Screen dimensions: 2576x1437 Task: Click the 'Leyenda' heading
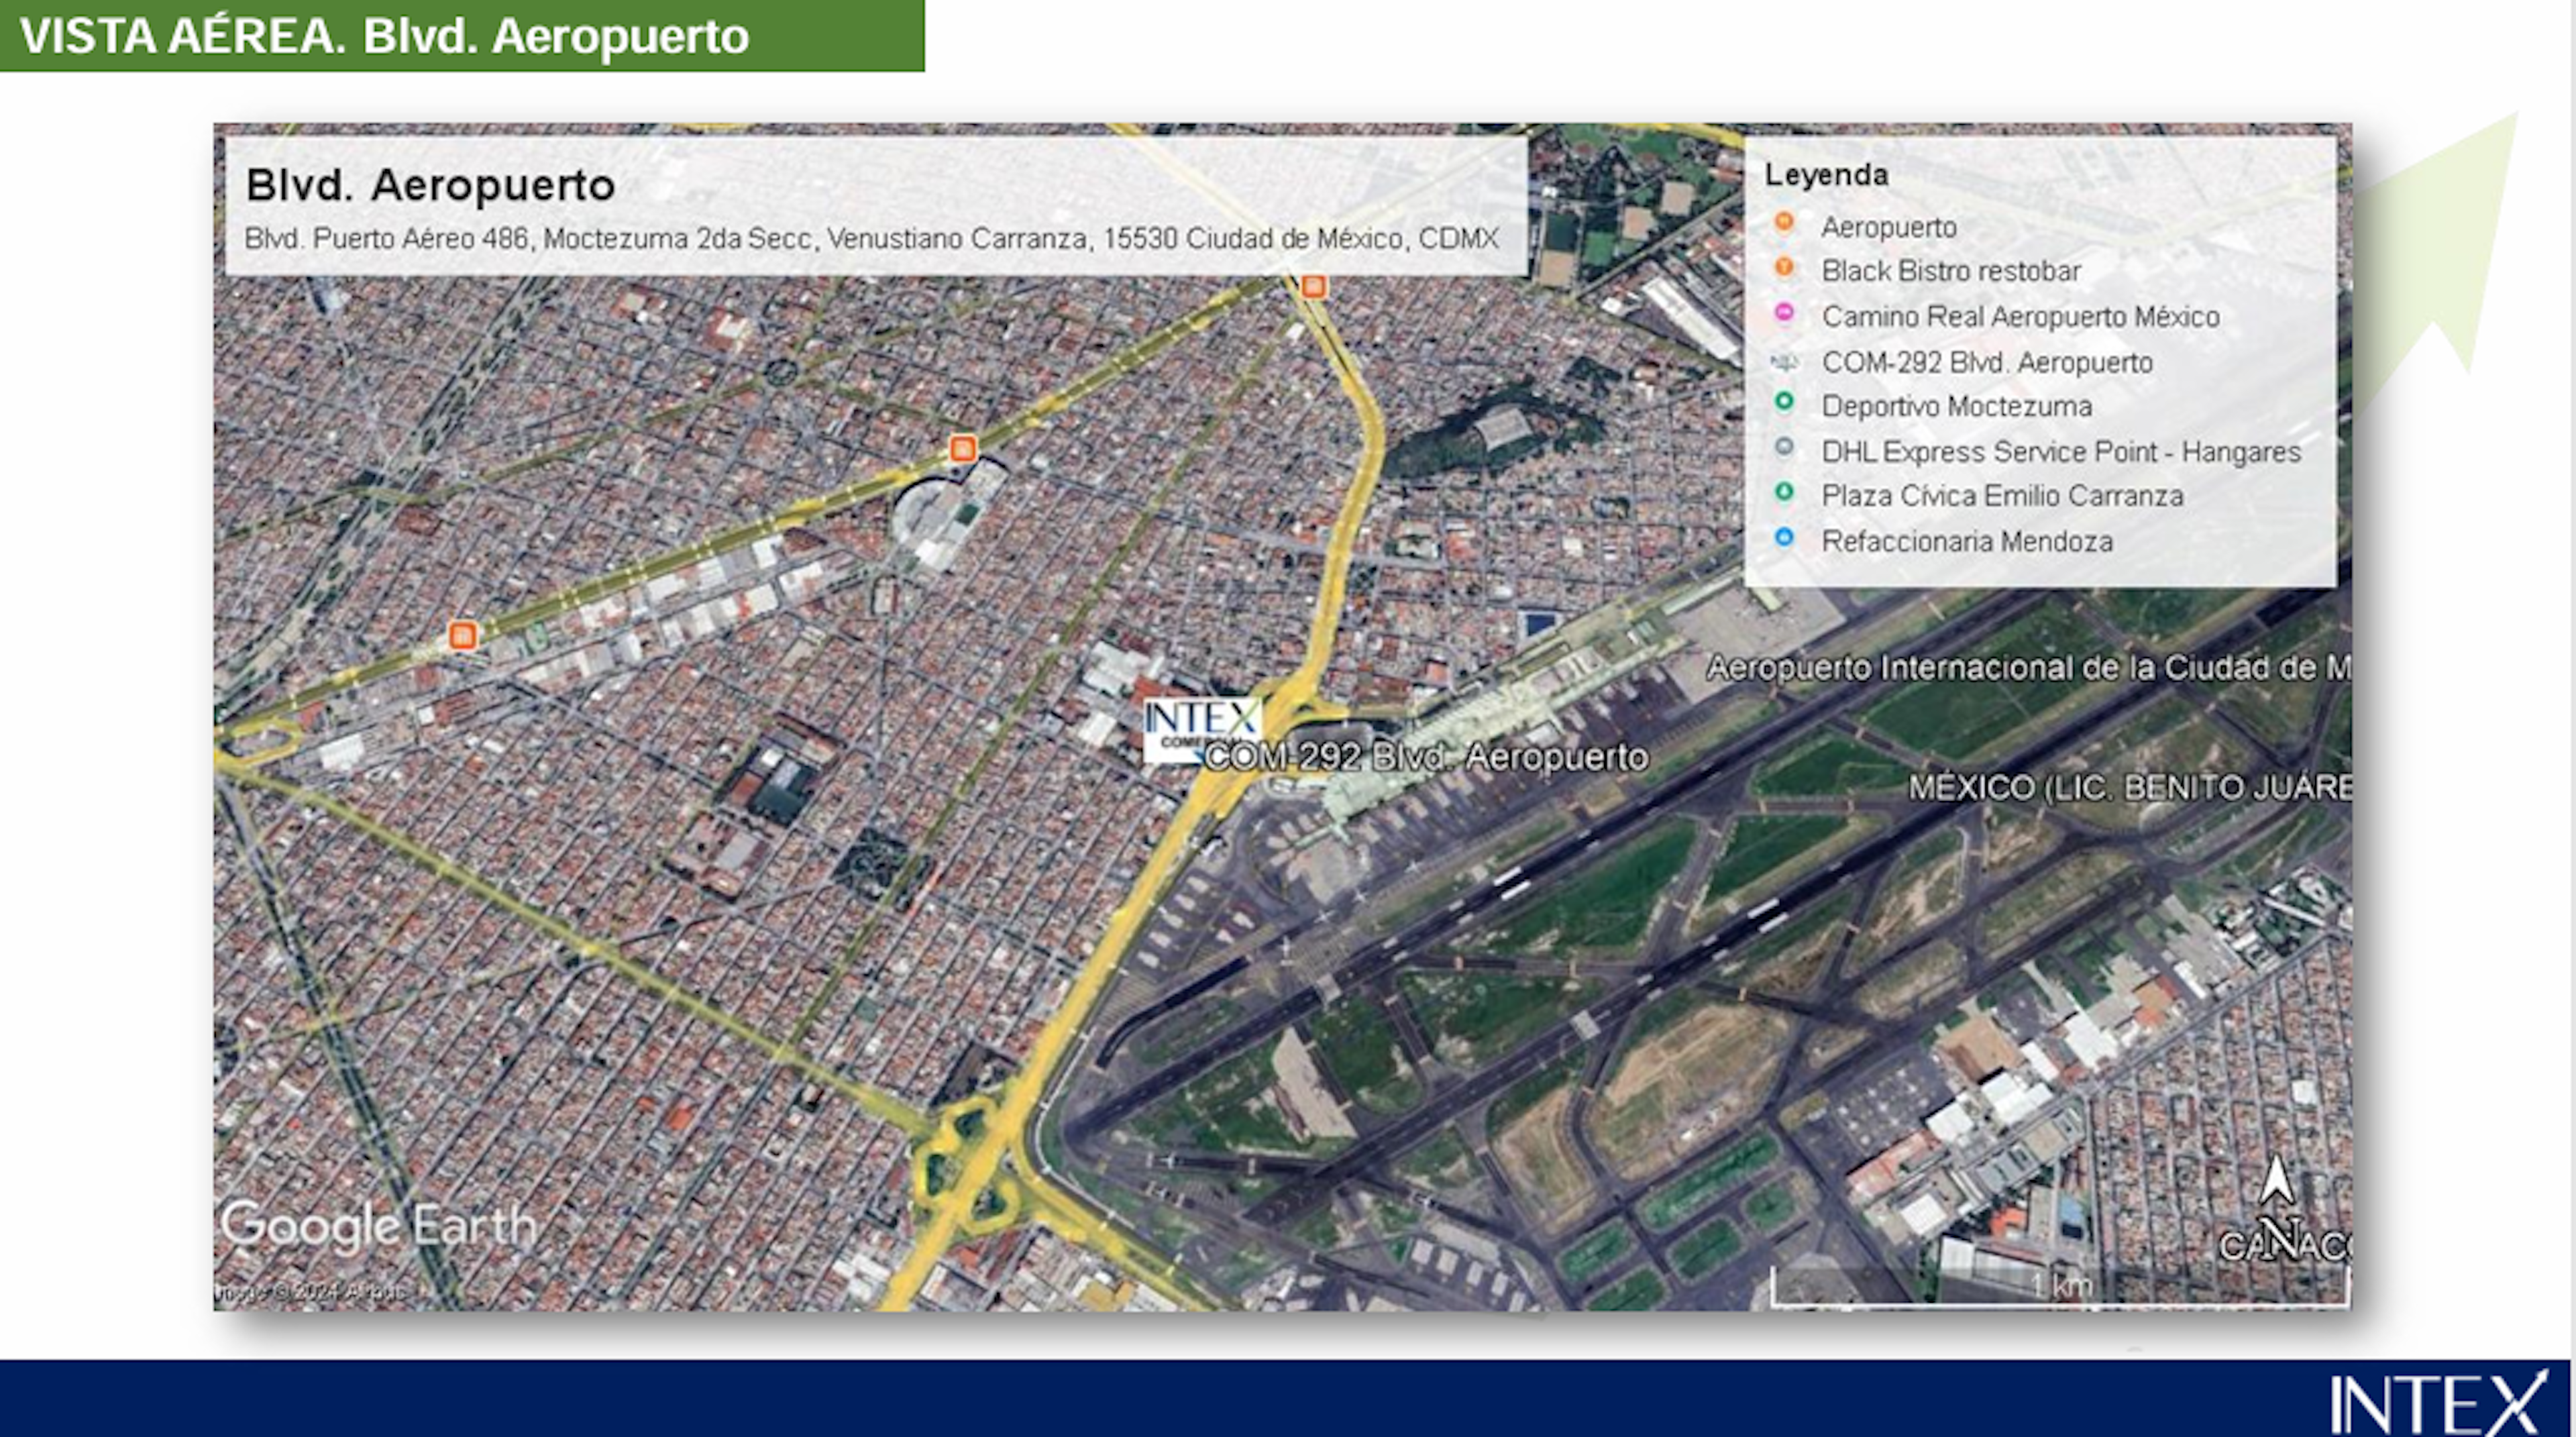point(1826,175)
